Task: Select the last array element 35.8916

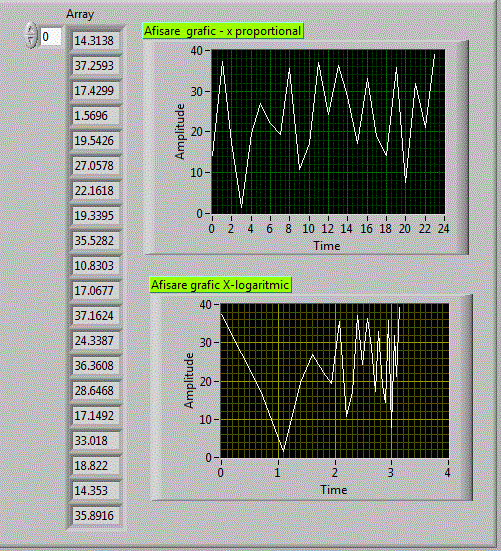Action: coord(94,516)
